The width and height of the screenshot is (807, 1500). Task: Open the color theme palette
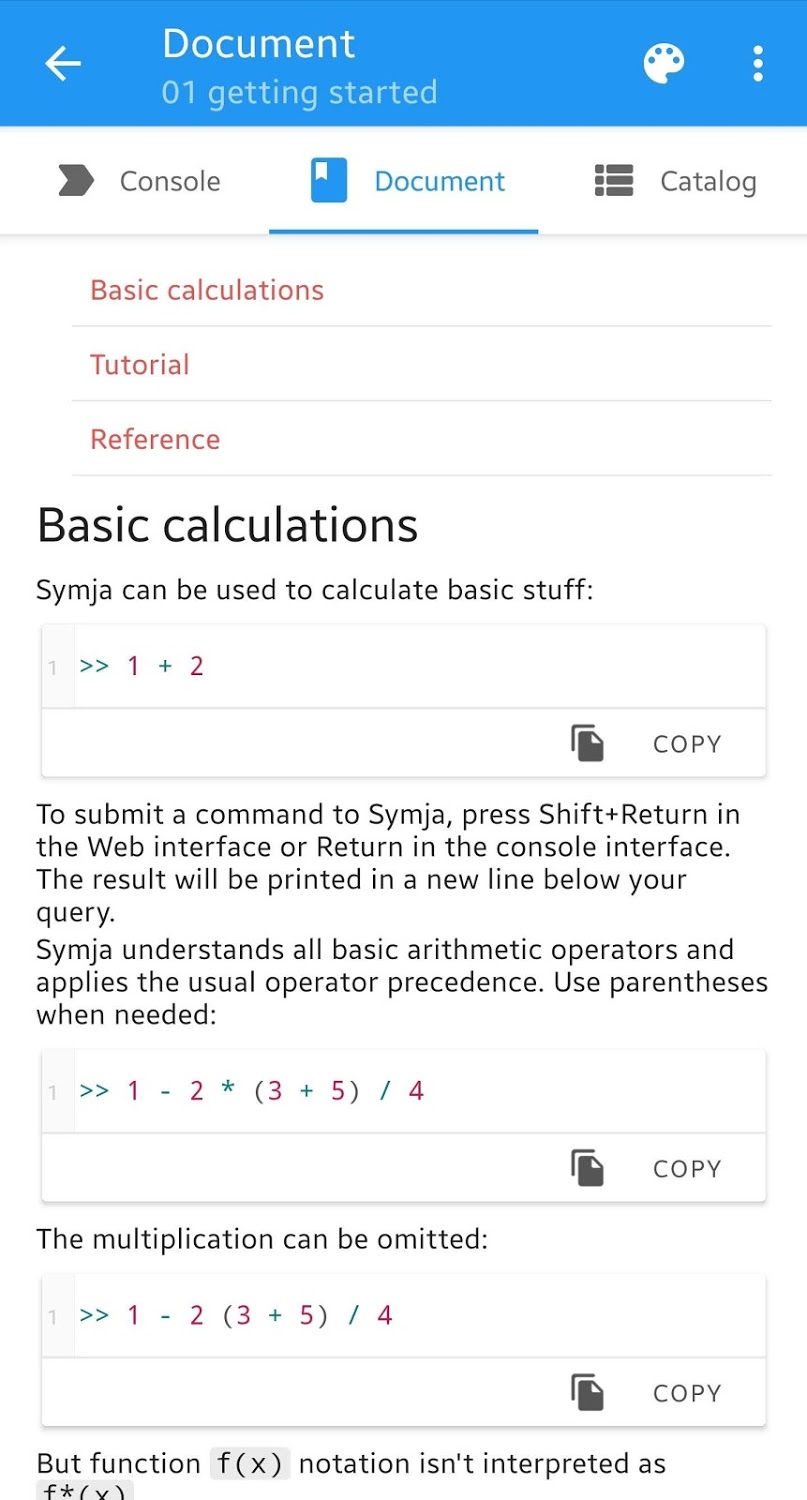(x=663, y=64)
